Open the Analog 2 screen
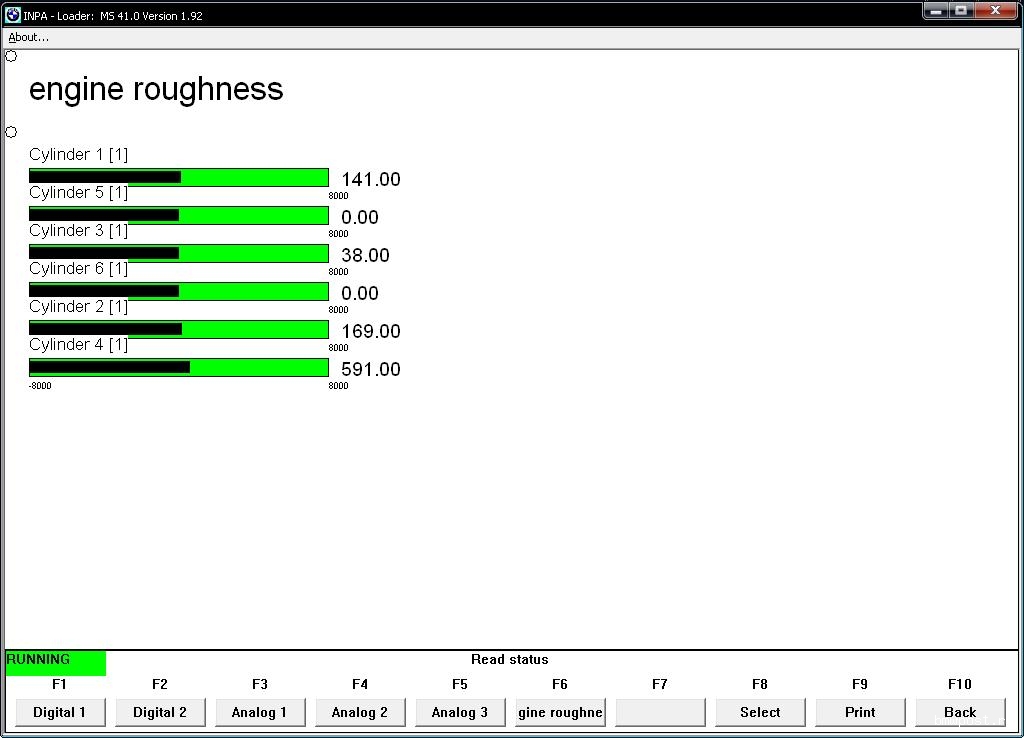1024x738 pixels. pyautogui.click(x=360, y=712)
